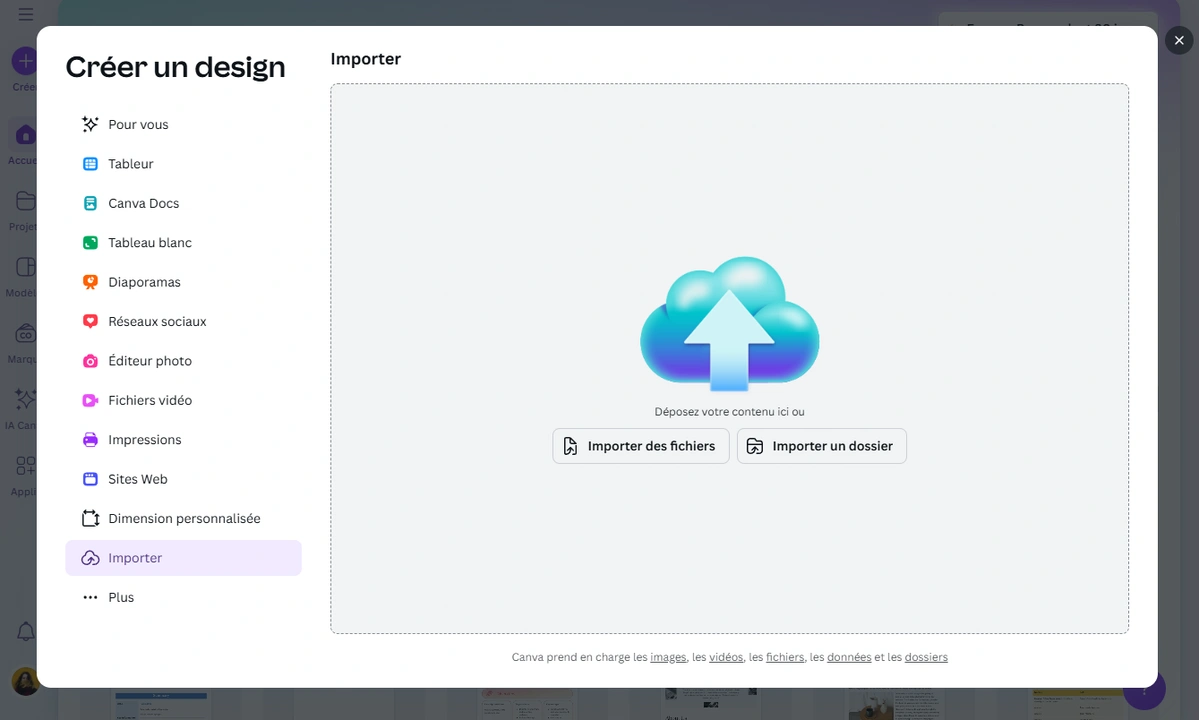Choose Dimension personnalisée
Screen dimensions: 1199x720
184,518
